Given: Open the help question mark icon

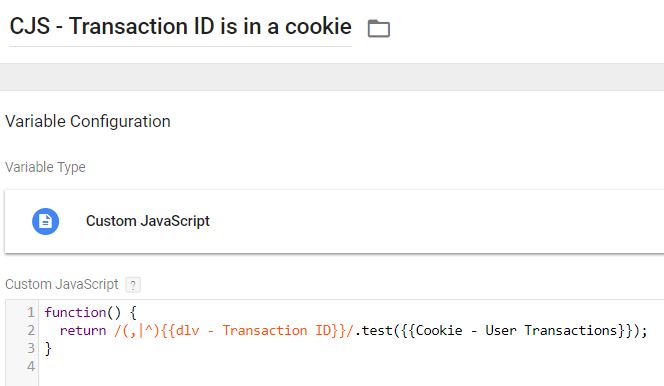Looking at the screenshot, I should click(133, 285).
